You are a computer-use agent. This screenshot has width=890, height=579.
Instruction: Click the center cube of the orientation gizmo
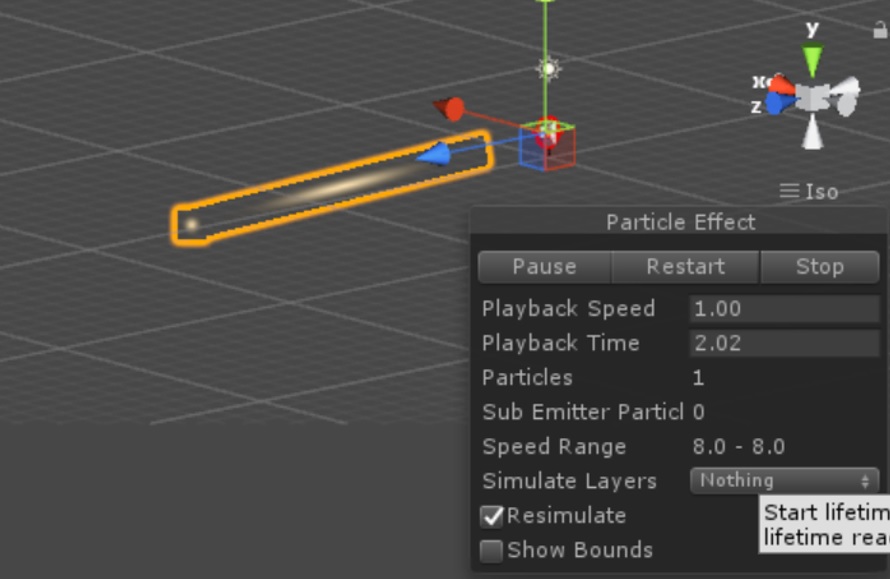tap(813, 97)
